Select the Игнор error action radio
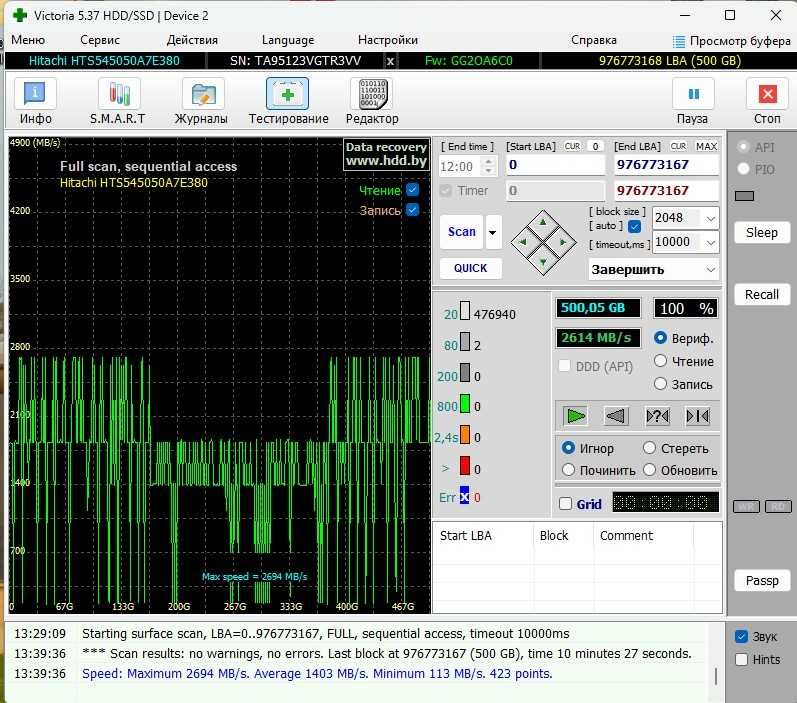797x703 pixels. click(x=568, y=448)
